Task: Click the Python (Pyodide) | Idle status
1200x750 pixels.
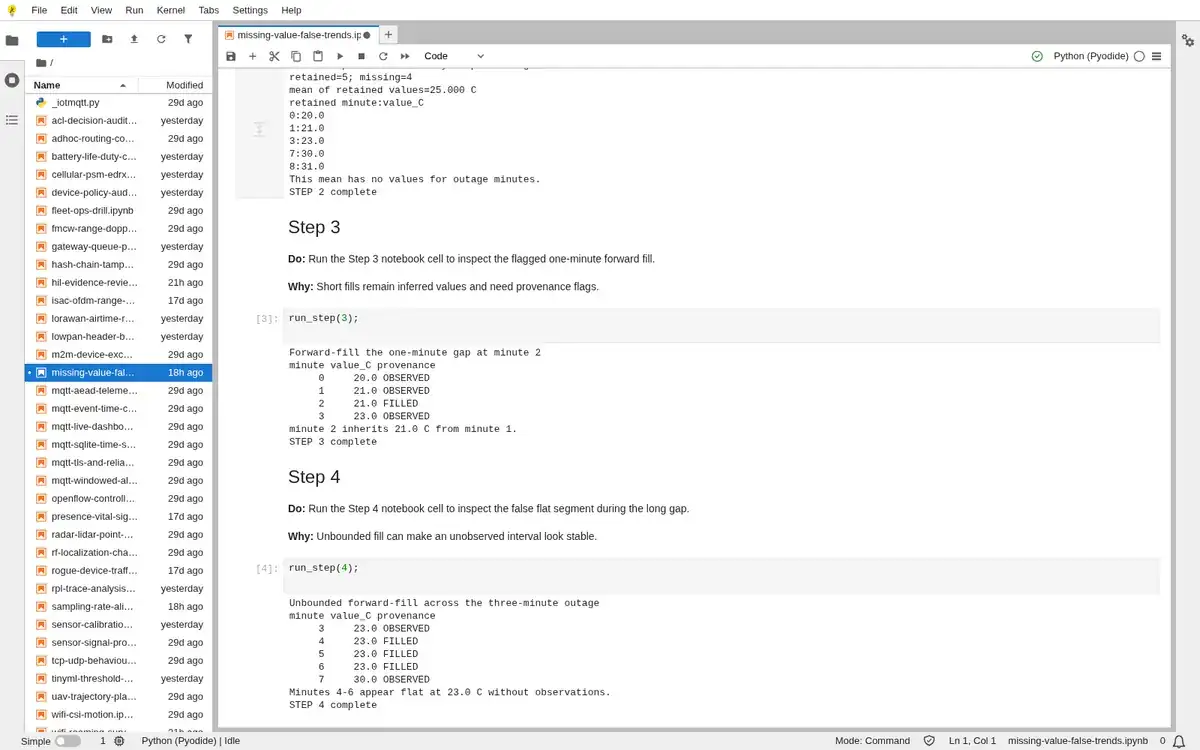Action: [190, 741]
